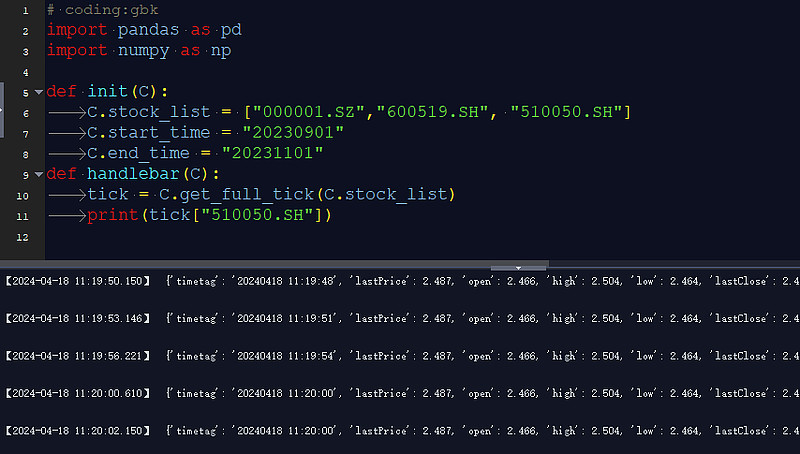Collapse the init function fold arrow
Image resolution: width=800 pixels, height=454 pixels.
click(x=38, y=92)
